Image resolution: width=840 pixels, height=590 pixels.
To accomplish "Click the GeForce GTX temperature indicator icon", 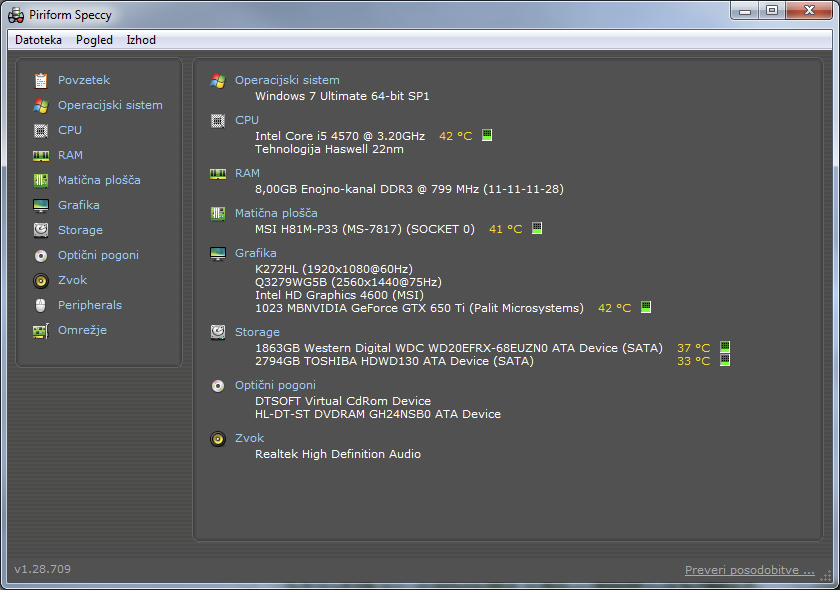I will coord(646,308).
